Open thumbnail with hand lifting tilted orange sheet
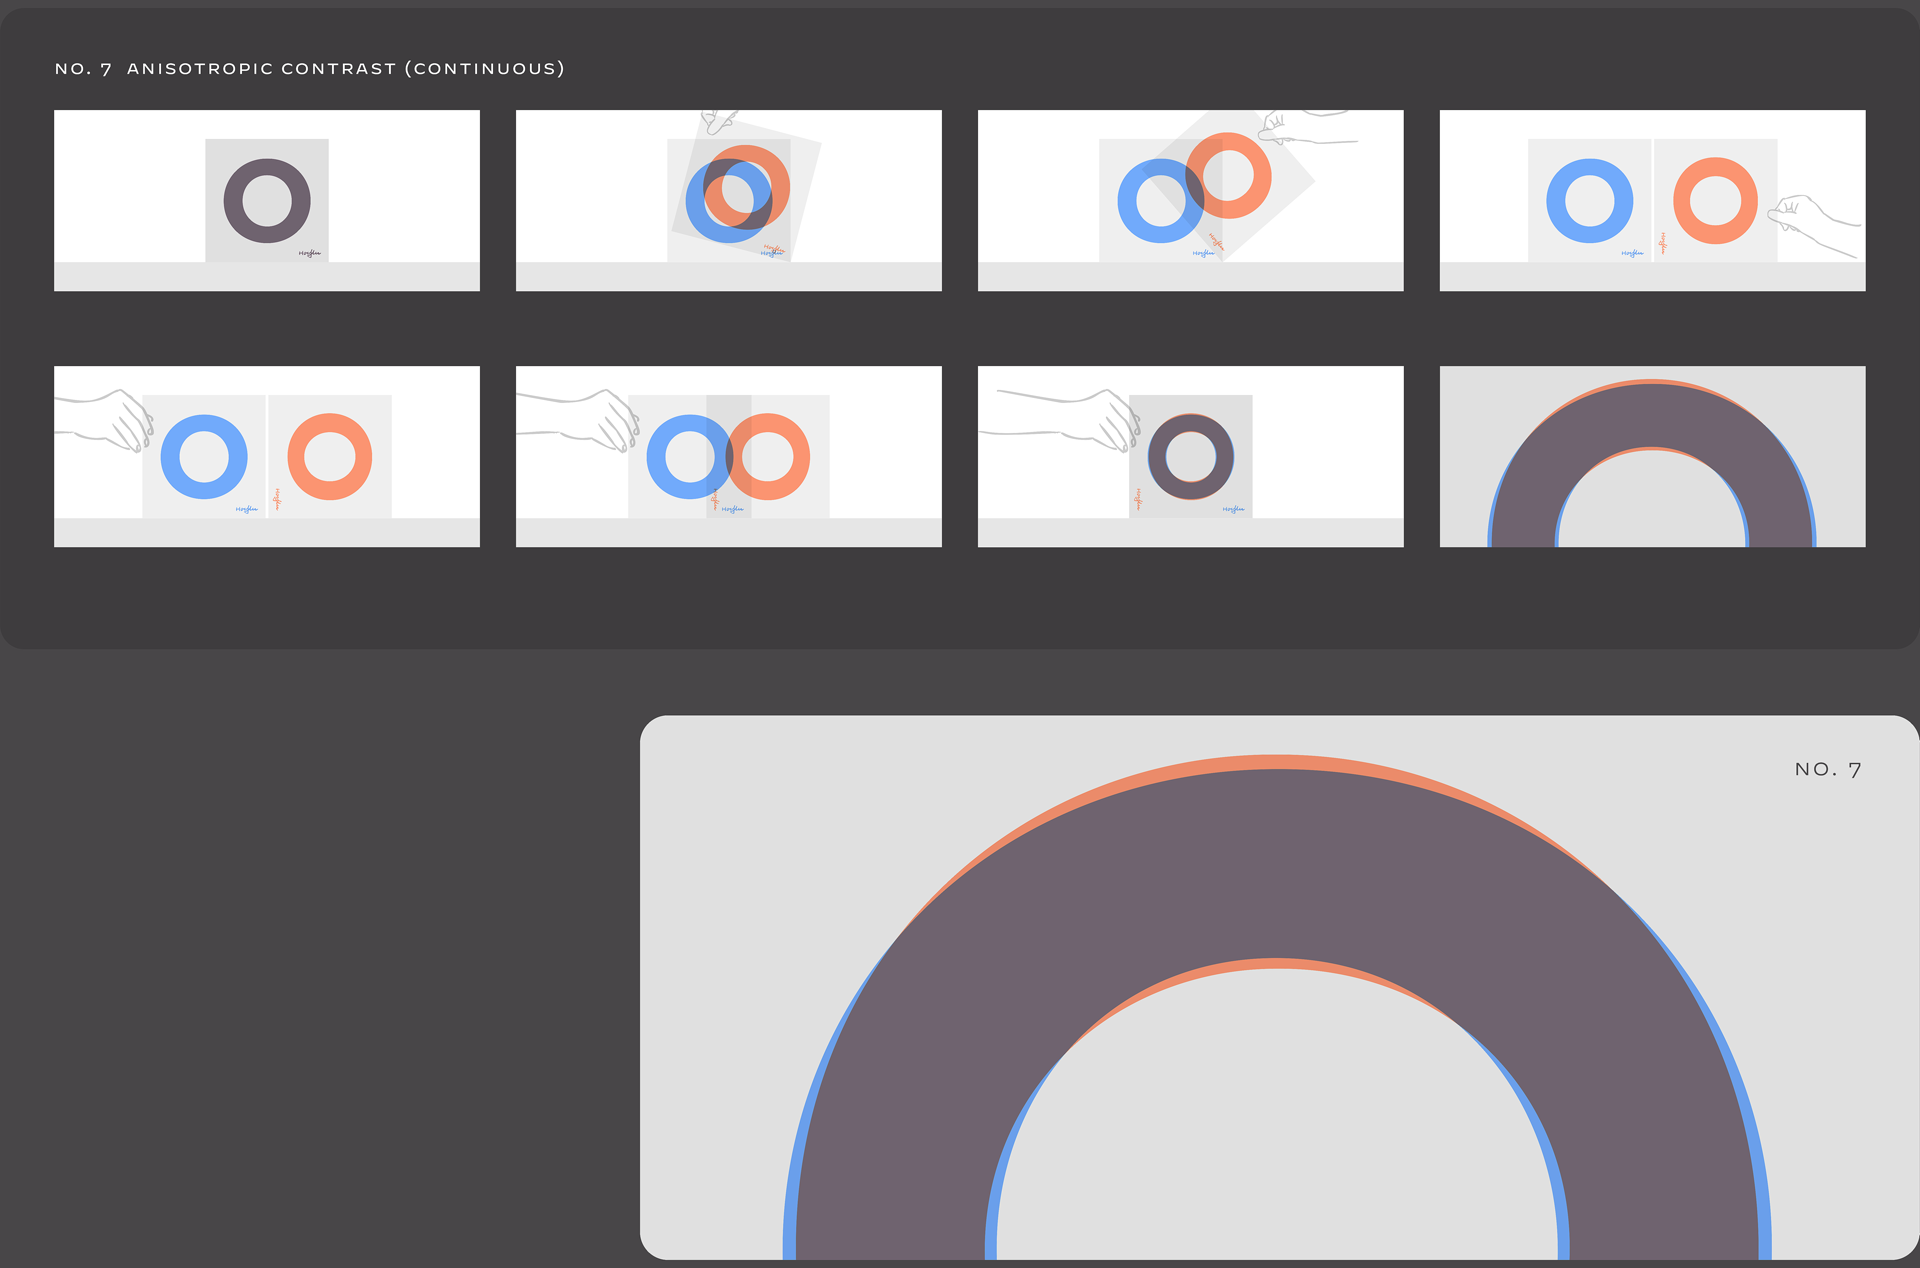Screen dimensions: 1920x1268 [1191, 201]
